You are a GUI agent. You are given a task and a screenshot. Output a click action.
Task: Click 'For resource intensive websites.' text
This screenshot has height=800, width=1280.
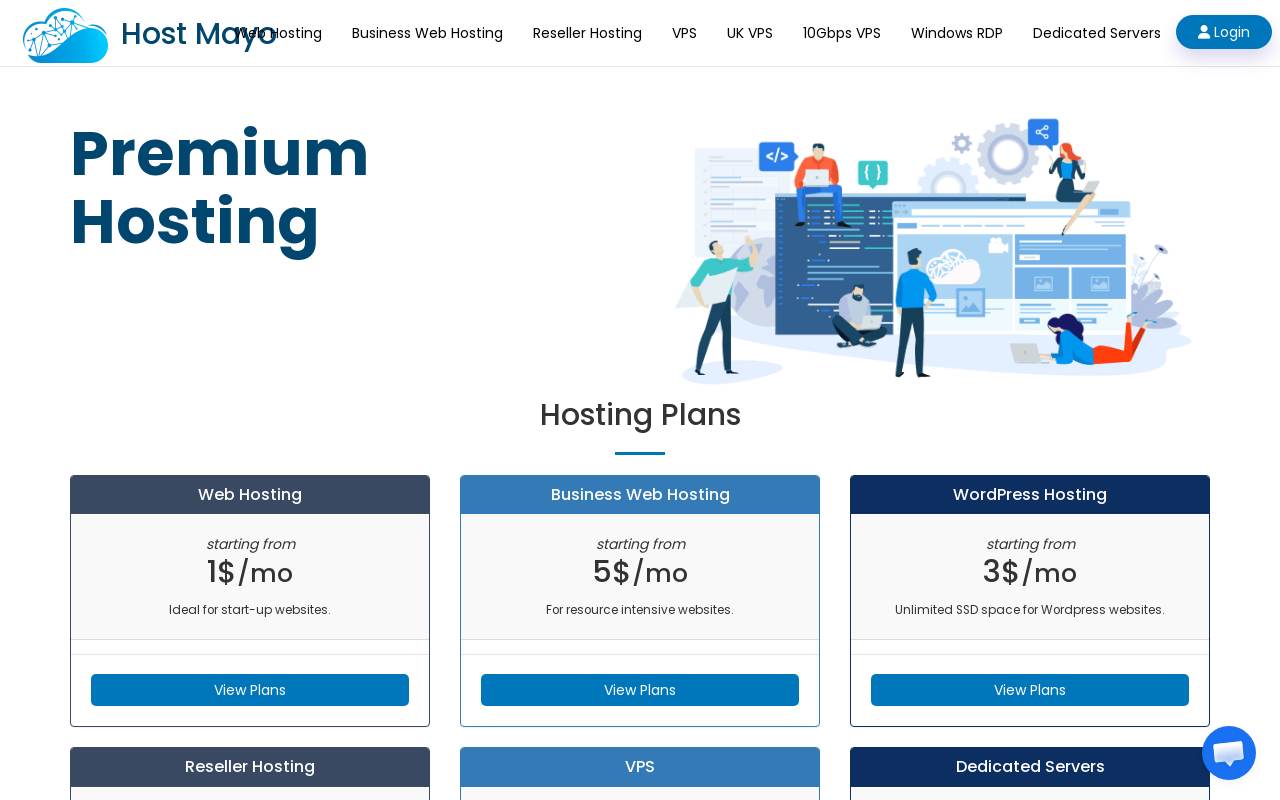pos(640,610)
